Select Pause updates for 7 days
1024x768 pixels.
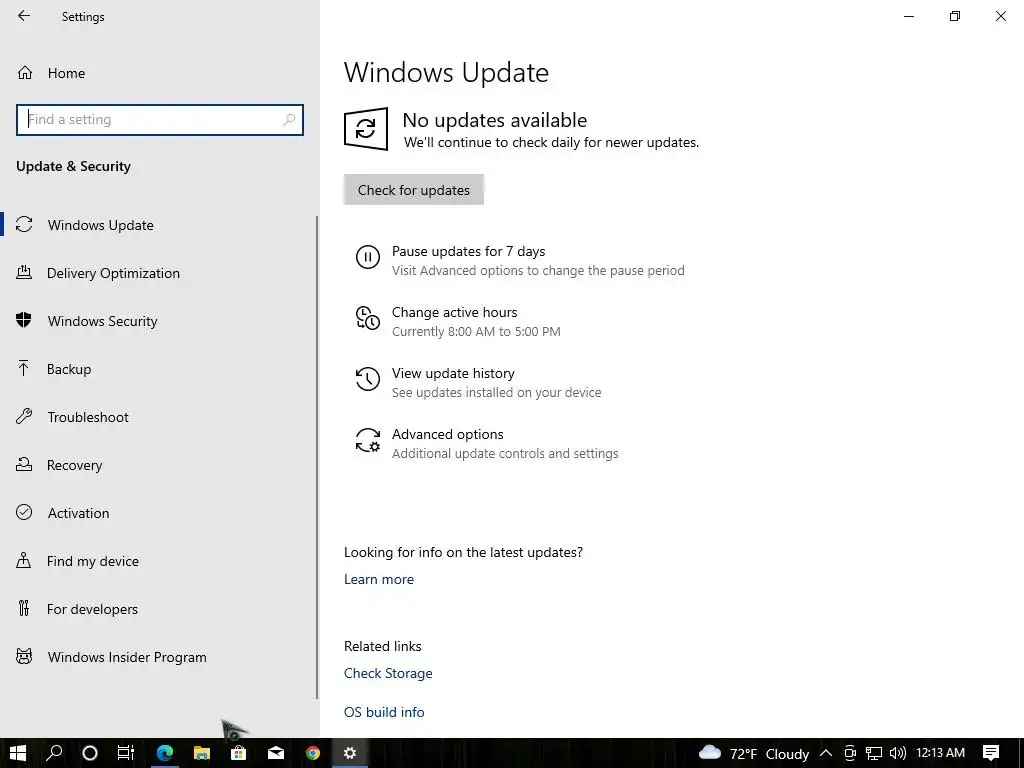pyautogui.click(x=520, y=260)
